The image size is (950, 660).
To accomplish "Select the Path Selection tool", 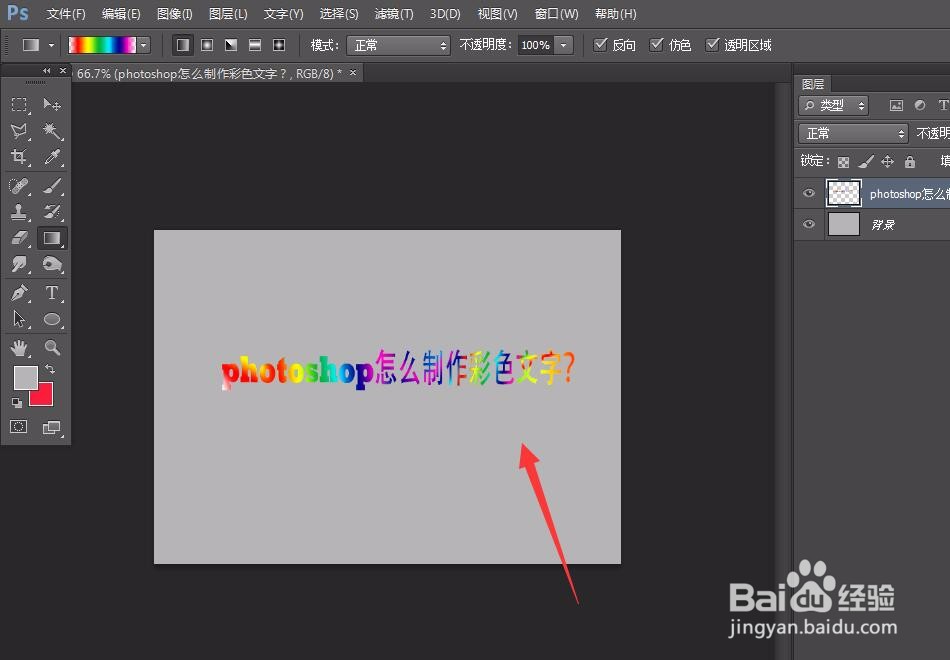I will click(x=19, y=319).
